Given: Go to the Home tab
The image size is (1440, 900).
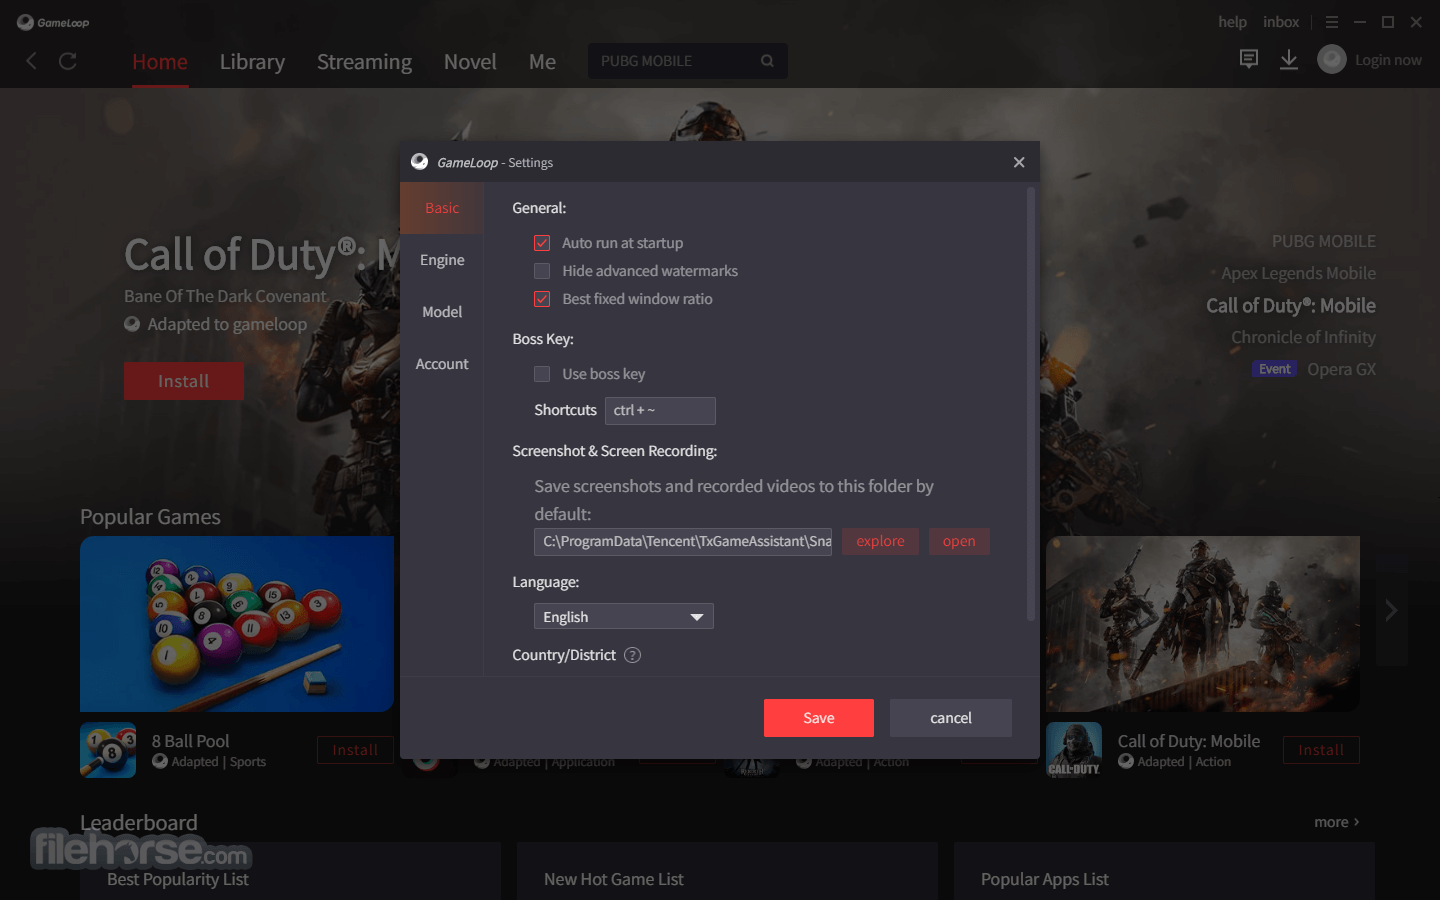Looking at the screenshot, I should [160, 62].
